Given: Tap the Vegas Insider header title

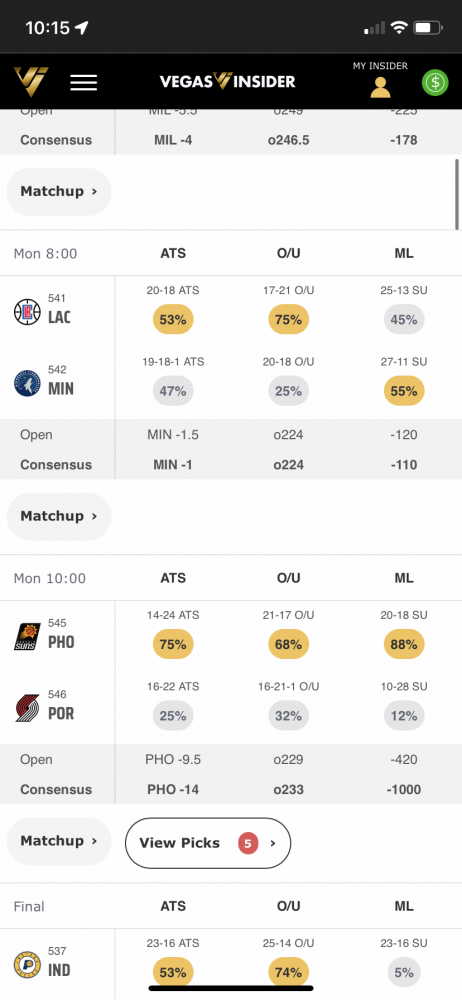Looking at the screenshot, I should pyautogui.click(x=227, y=82).
